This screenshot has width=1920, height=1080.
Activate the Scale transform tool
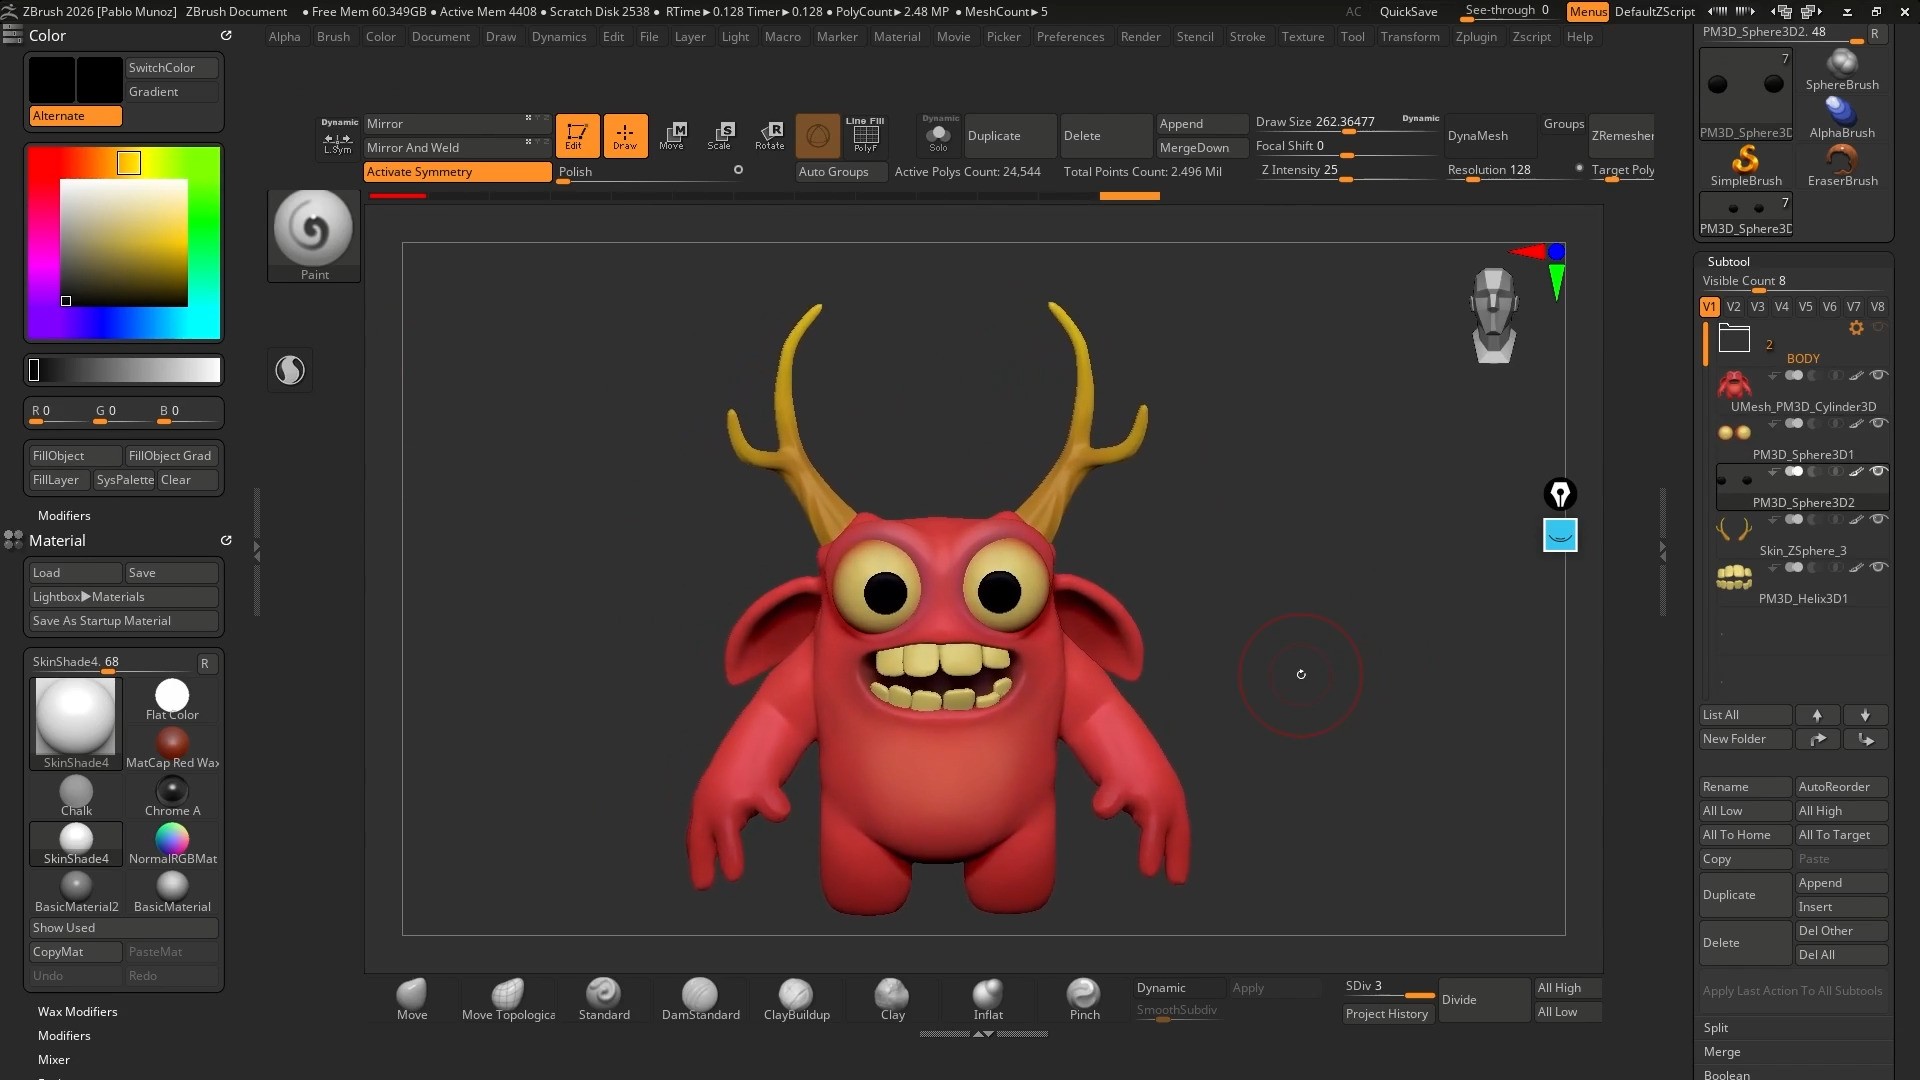tap(720, 135)
